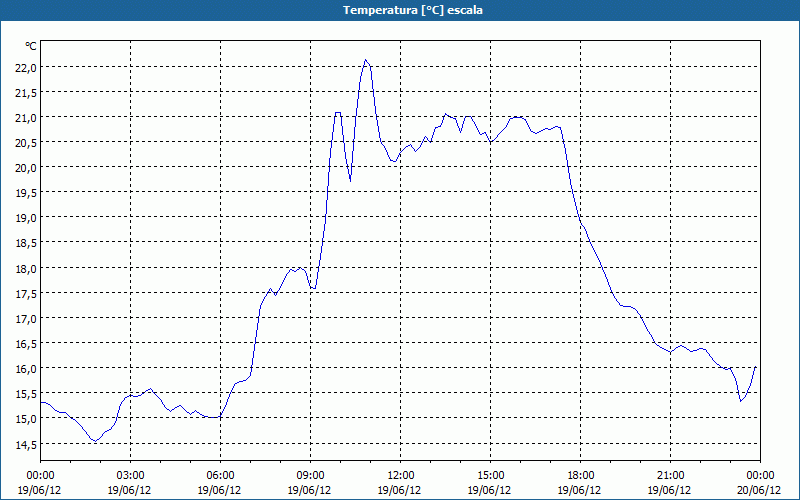This screenshot has width=800, height=500.
Task: Select the 20,5 y-axis label
Action: click(25, 143)
